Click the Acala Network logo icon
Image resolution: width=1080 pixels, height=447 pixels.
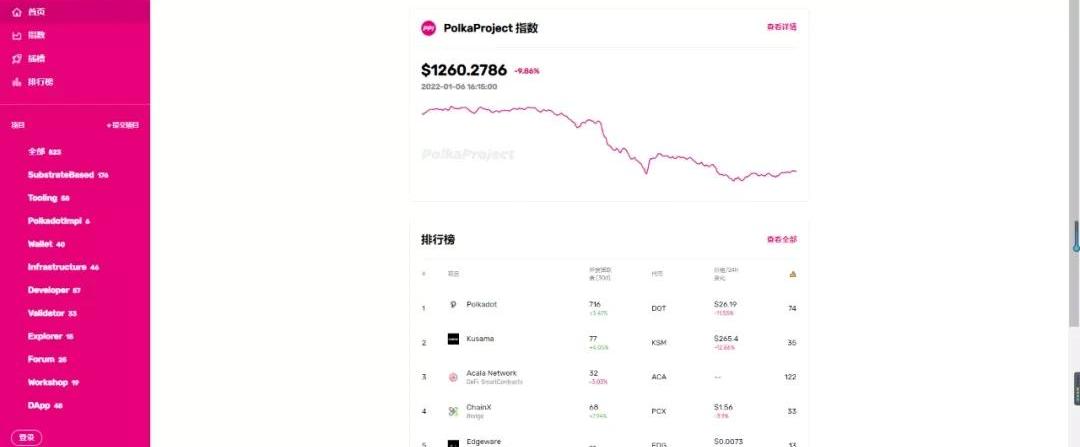click(453, 377)
